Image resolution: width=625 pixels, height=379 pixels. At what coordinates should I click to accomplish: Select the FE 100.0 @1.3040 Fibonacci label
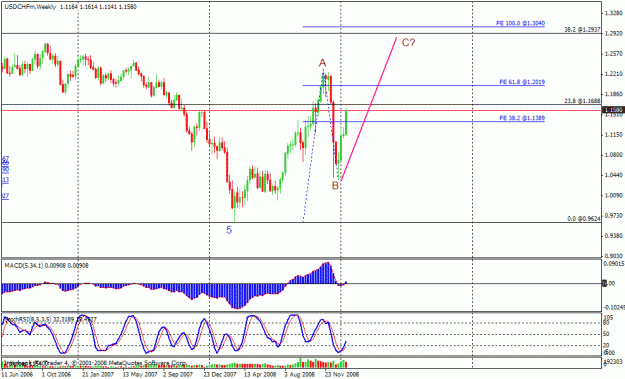click(x=520, y=24)
